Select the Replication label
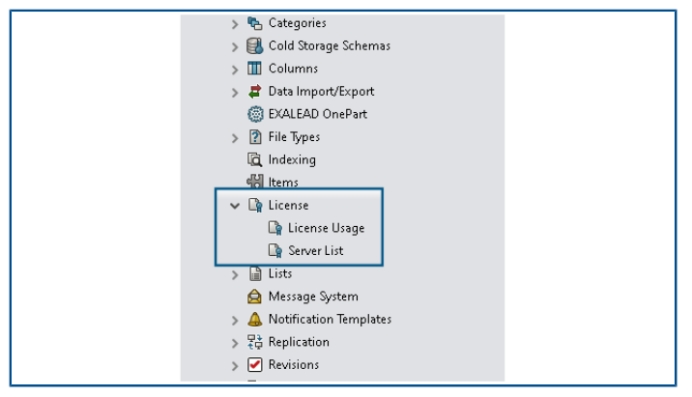 coord(299,342)
